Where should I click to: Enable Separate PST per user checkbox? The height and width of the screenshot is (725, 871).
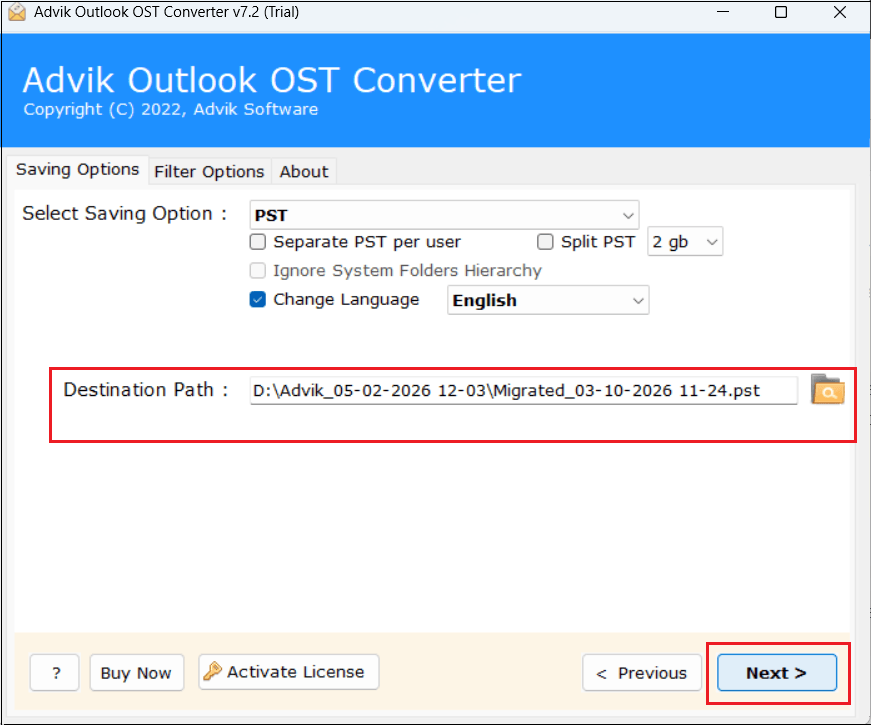click(x=258, y=242)
